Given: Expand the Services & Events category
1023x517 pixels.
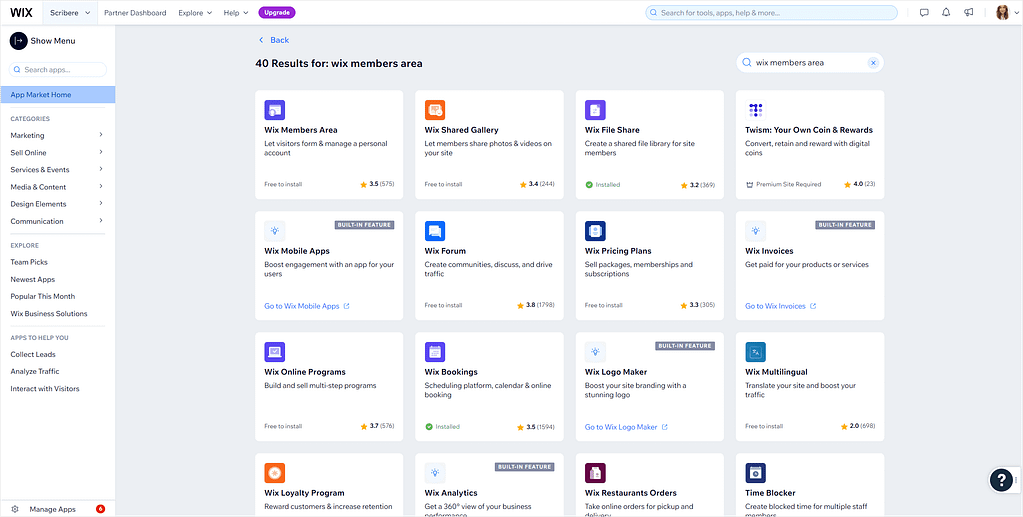Looking at the screenshot, I should 57,170.
